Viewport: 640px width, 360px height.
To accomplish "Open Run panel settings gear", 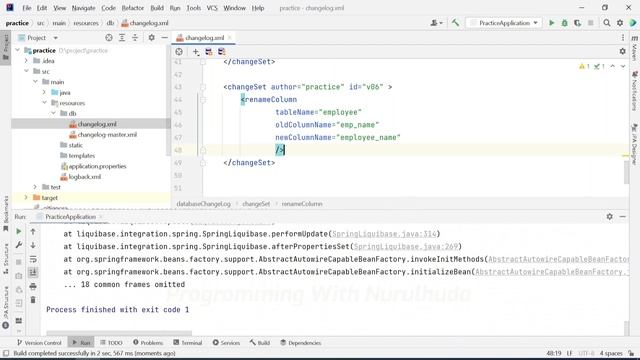I will click(x=609, y=217).
